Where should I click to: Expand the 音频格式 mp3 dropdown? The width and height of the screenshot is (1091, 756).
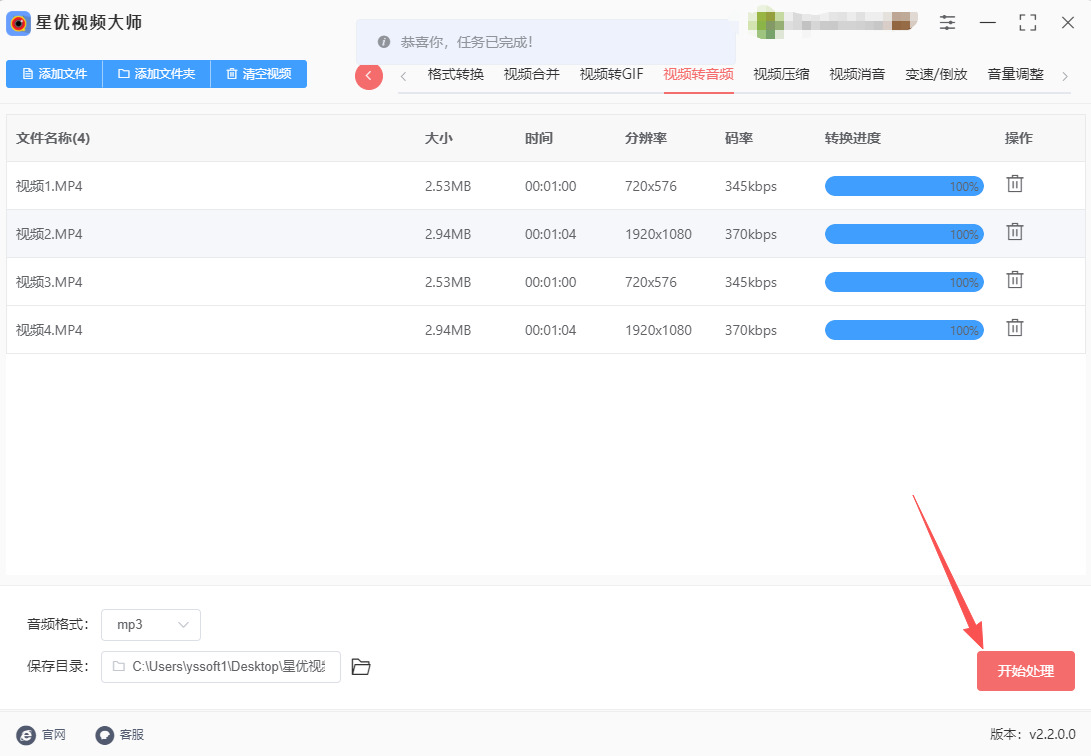152,625
